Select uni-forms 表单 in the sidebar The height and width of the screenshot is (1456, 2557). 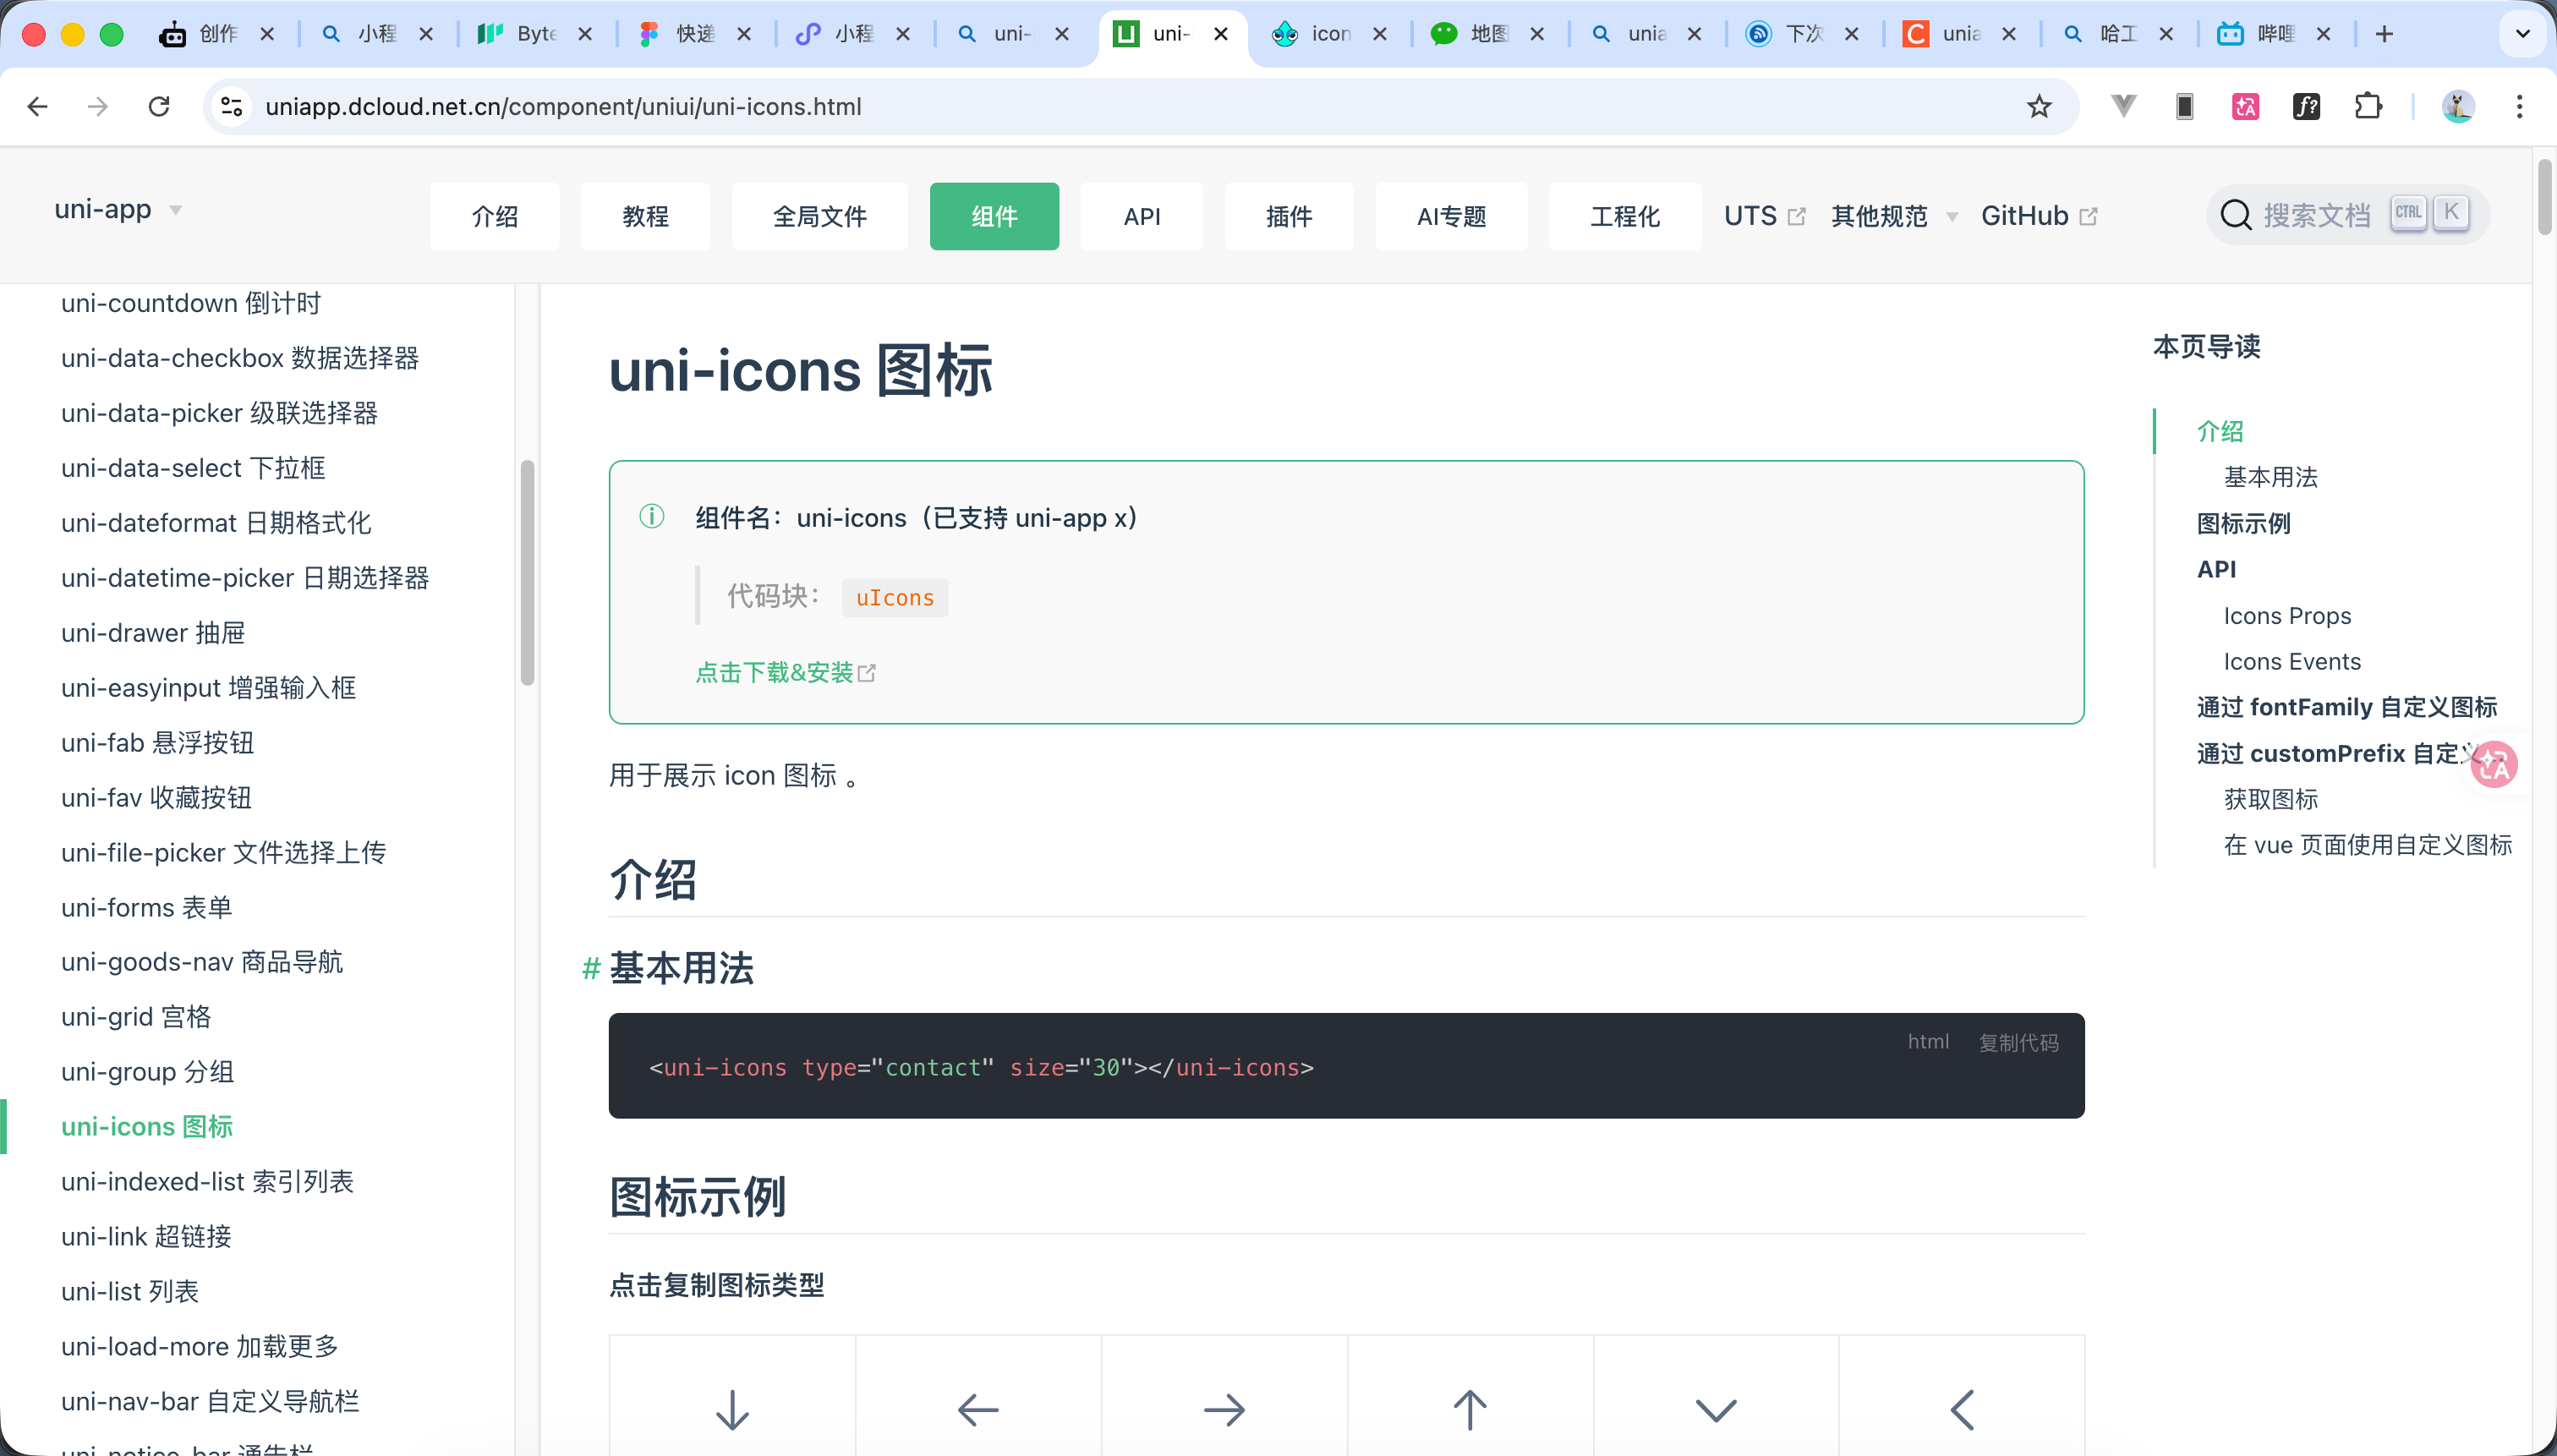(x=146, y=907)
